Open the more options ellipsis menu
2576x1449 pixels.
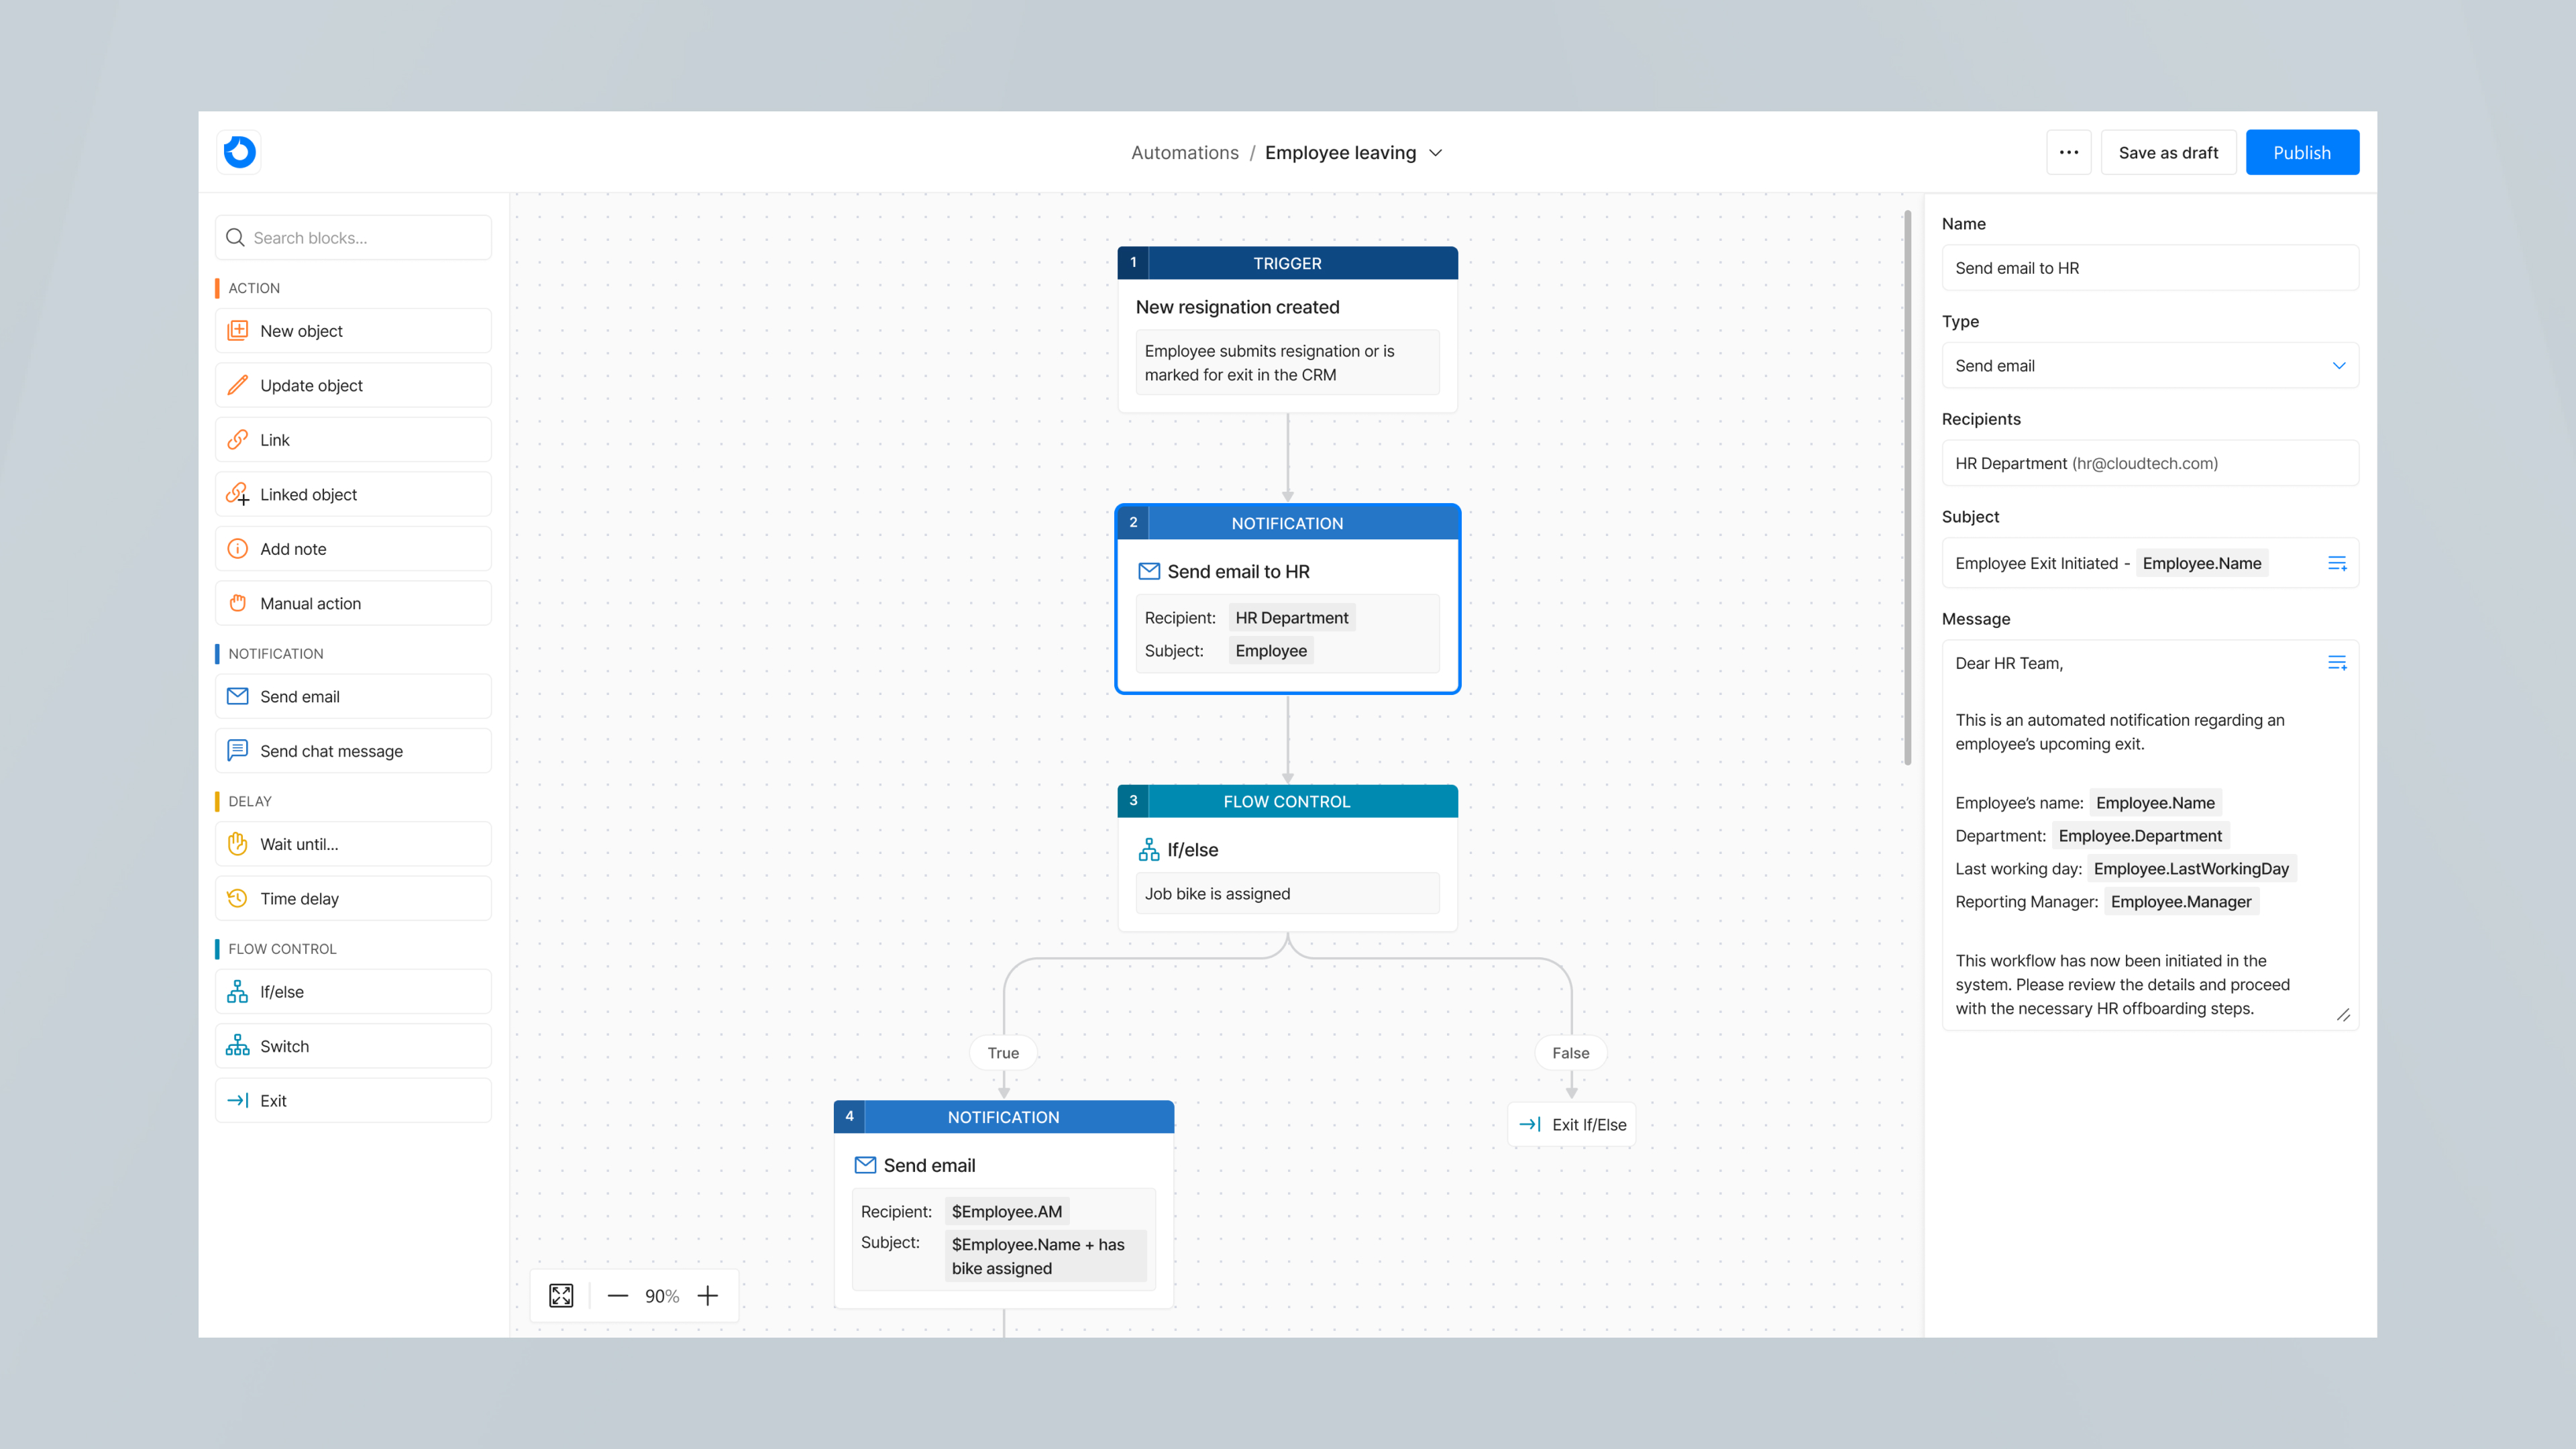point(2069,152)
